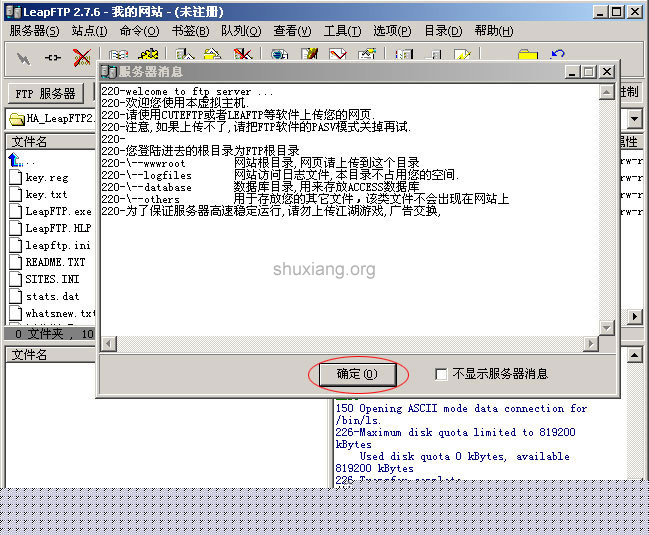649x535 pixels.
Task: Click the '220-\--wwwroot' message line
Action: [x=261, y=163]
